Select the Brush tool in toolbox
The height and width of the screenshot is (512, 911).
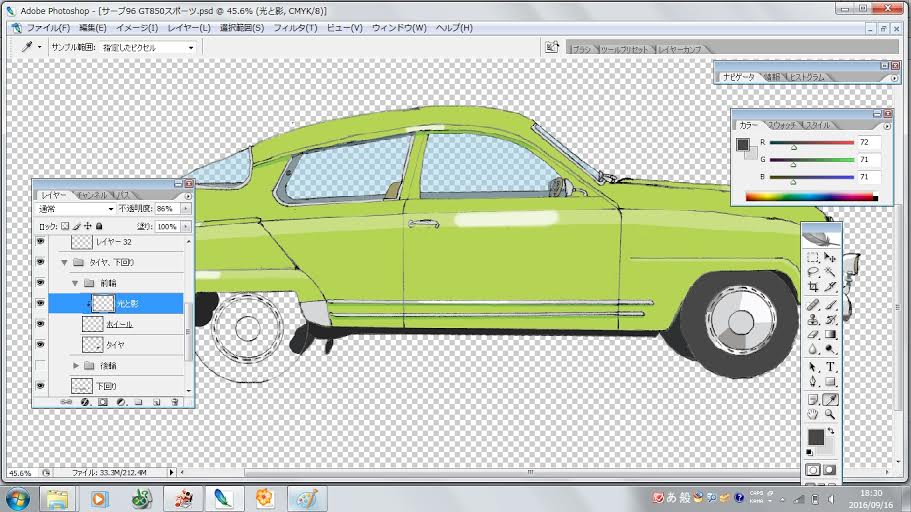830,305
